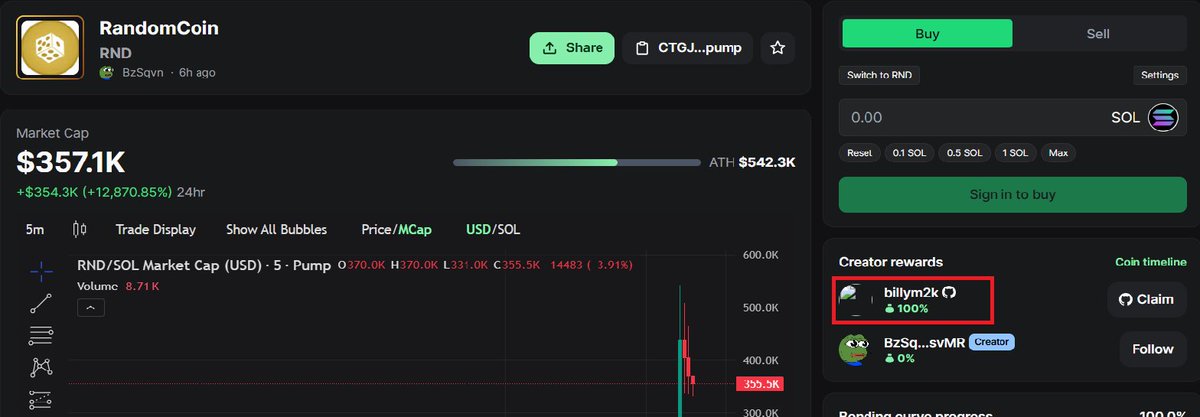Click Sign in to buy
The height and width of the screenshot is (417, 1200).
pyautogui.click(x=1012, y=195)
